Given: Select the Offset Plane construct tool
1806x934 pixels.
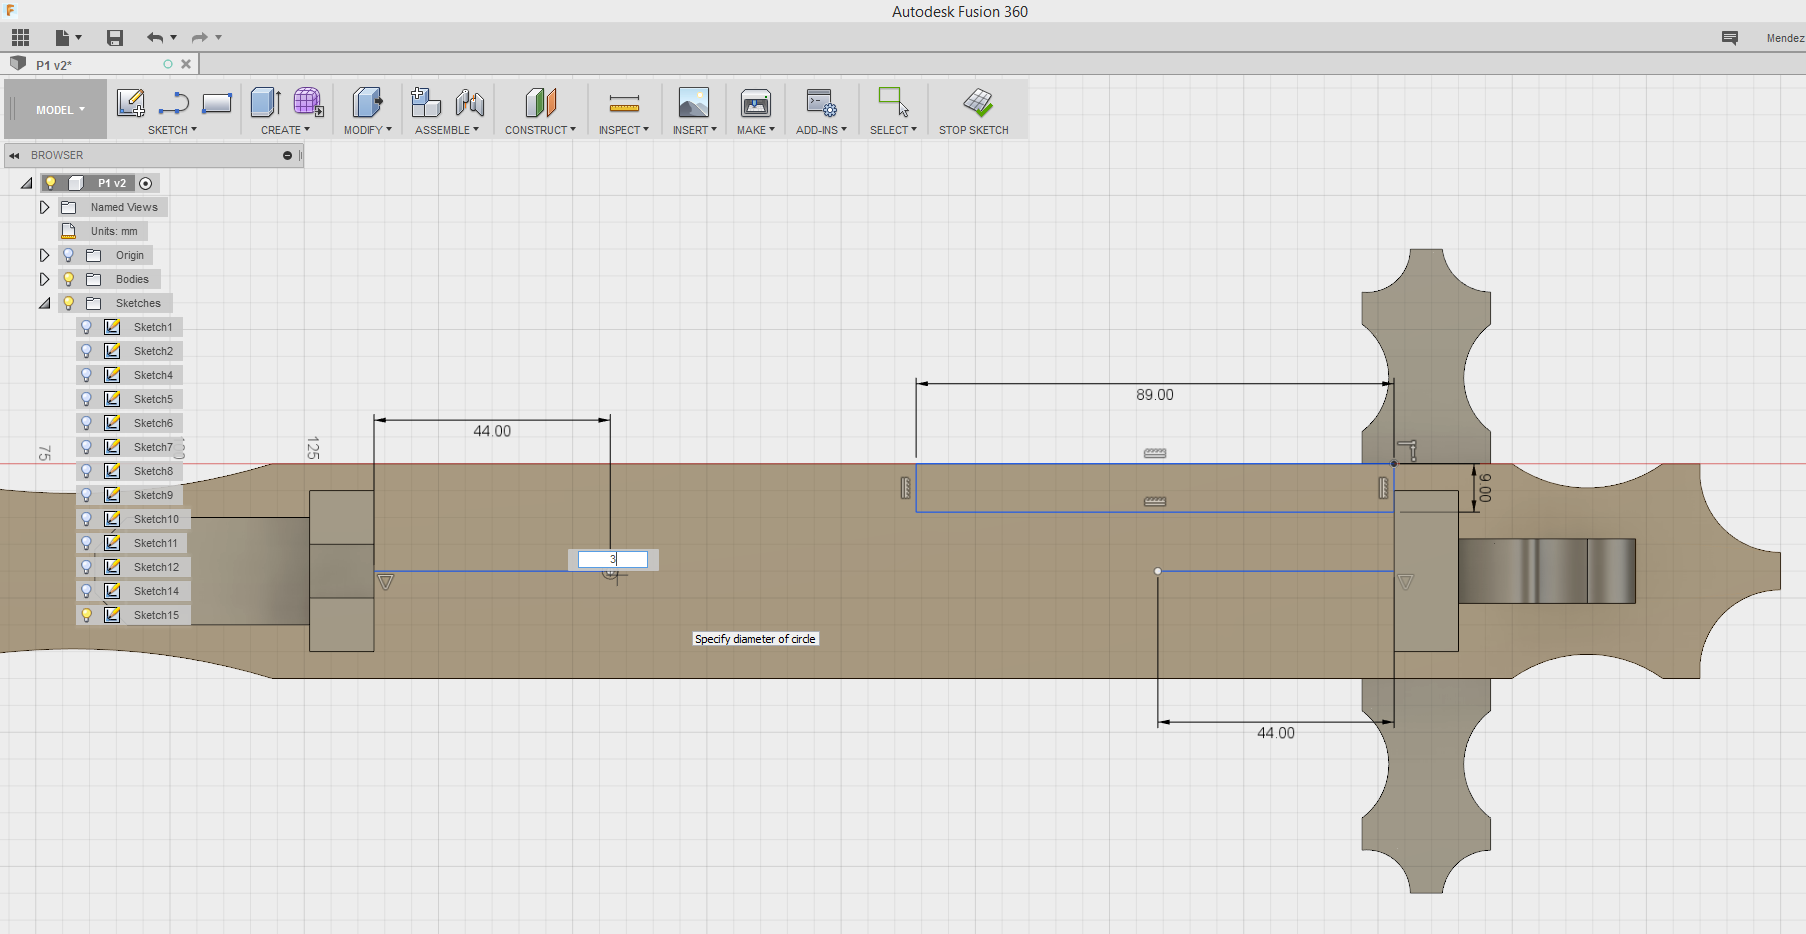Looking at the screenshot, I should tap(540, 102).
